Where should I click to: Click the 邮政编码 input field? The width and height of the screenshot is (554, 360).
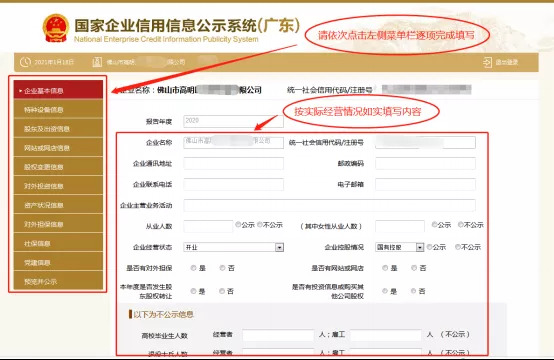coord(425,163)
